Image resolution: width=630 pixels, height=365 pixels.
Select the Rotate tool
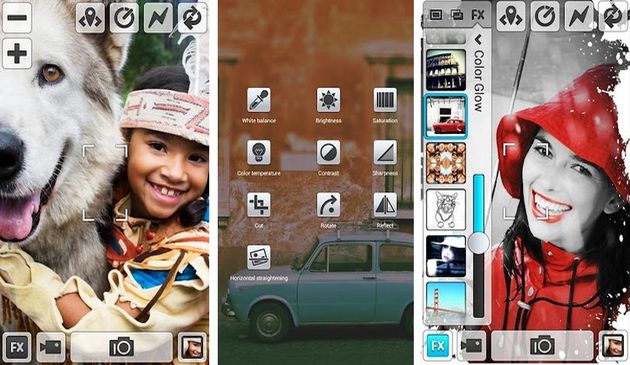pyautogui.click(x=328, y=205)
